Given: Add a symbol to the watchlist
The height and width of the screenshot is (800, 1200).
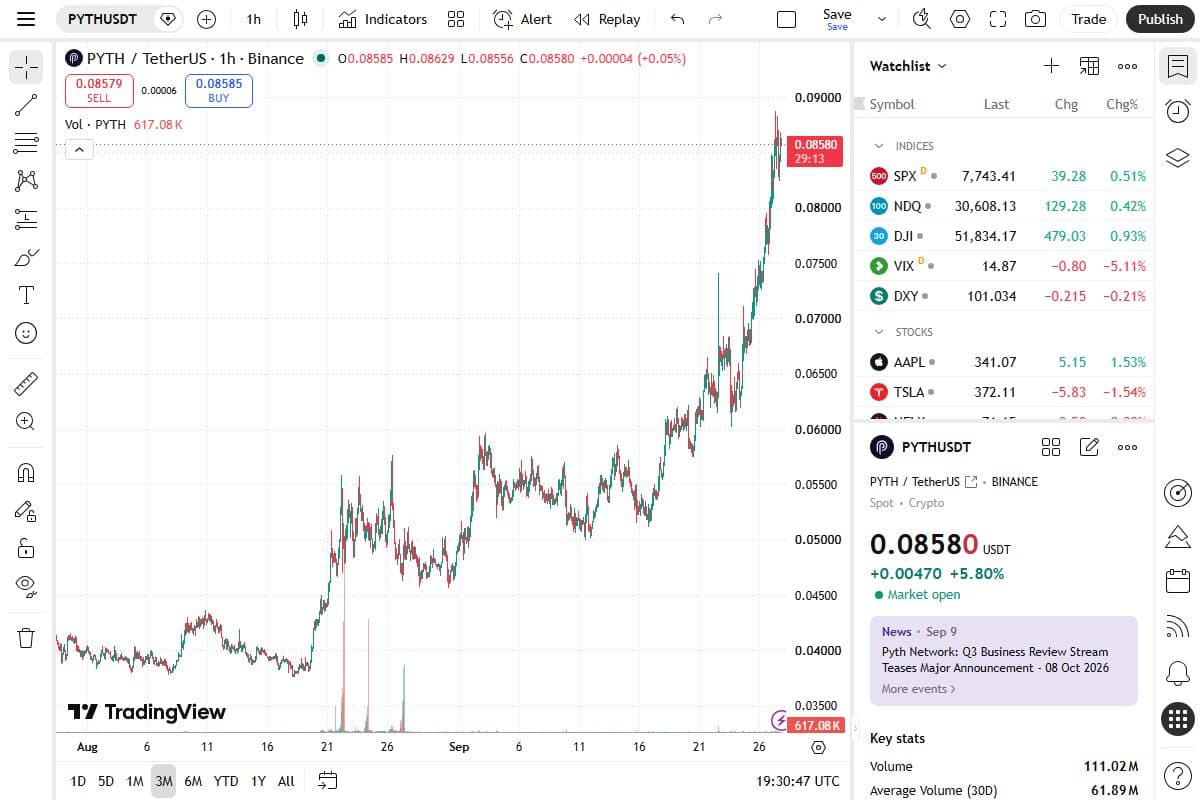Looking at the screenshot, I should pos(1051,66).
